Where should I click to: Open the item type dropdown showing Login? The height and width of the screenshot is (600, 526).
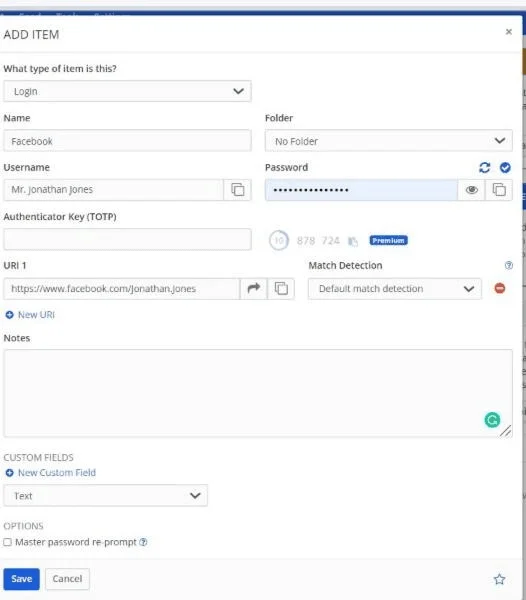coord(127,91)
